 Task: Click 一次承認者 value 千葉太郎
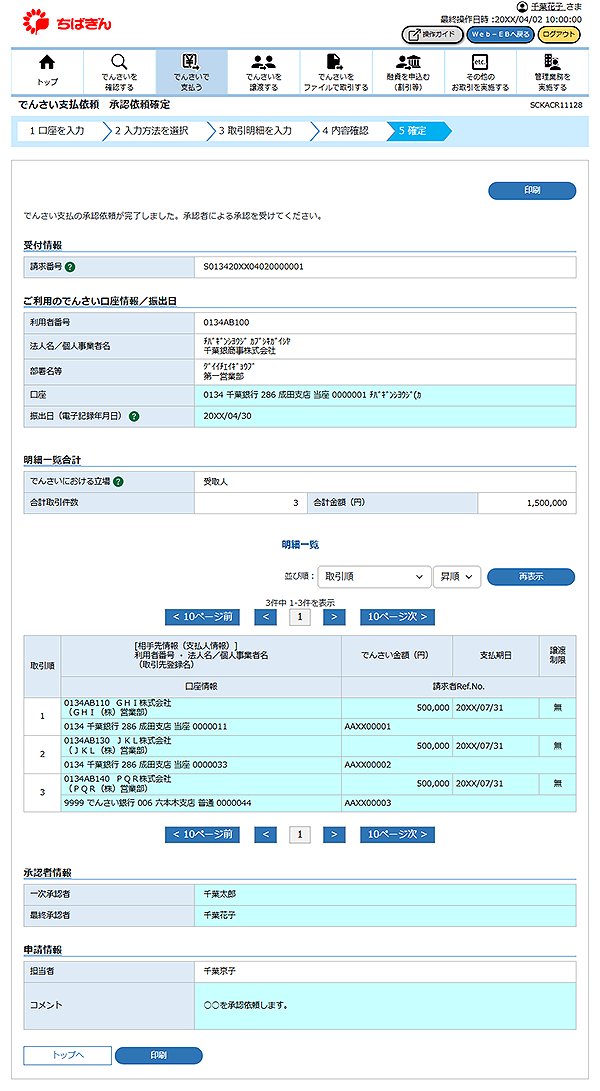tap(219, 894)
